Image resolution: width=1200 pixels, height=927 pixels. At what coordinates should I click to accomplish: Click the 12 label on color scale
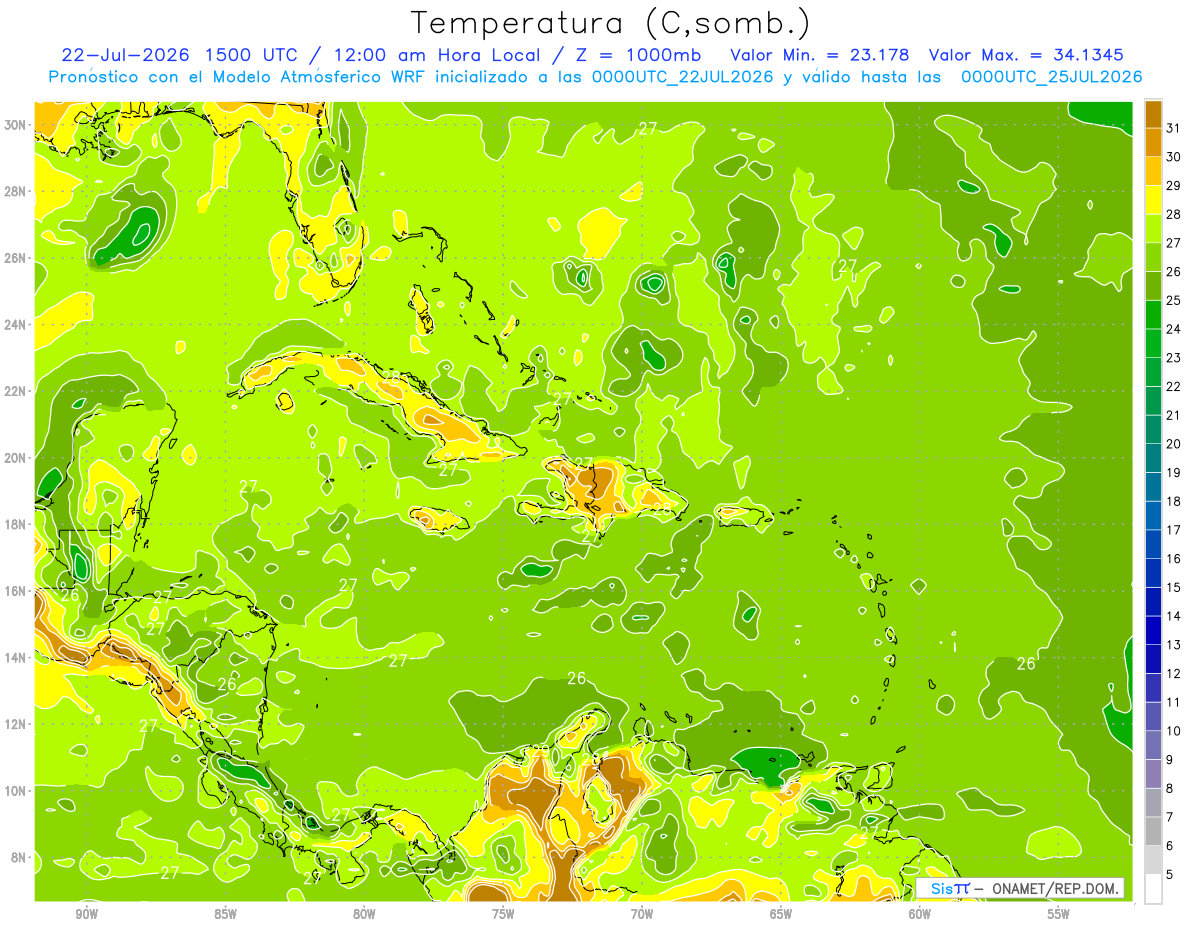(1174, 674)
